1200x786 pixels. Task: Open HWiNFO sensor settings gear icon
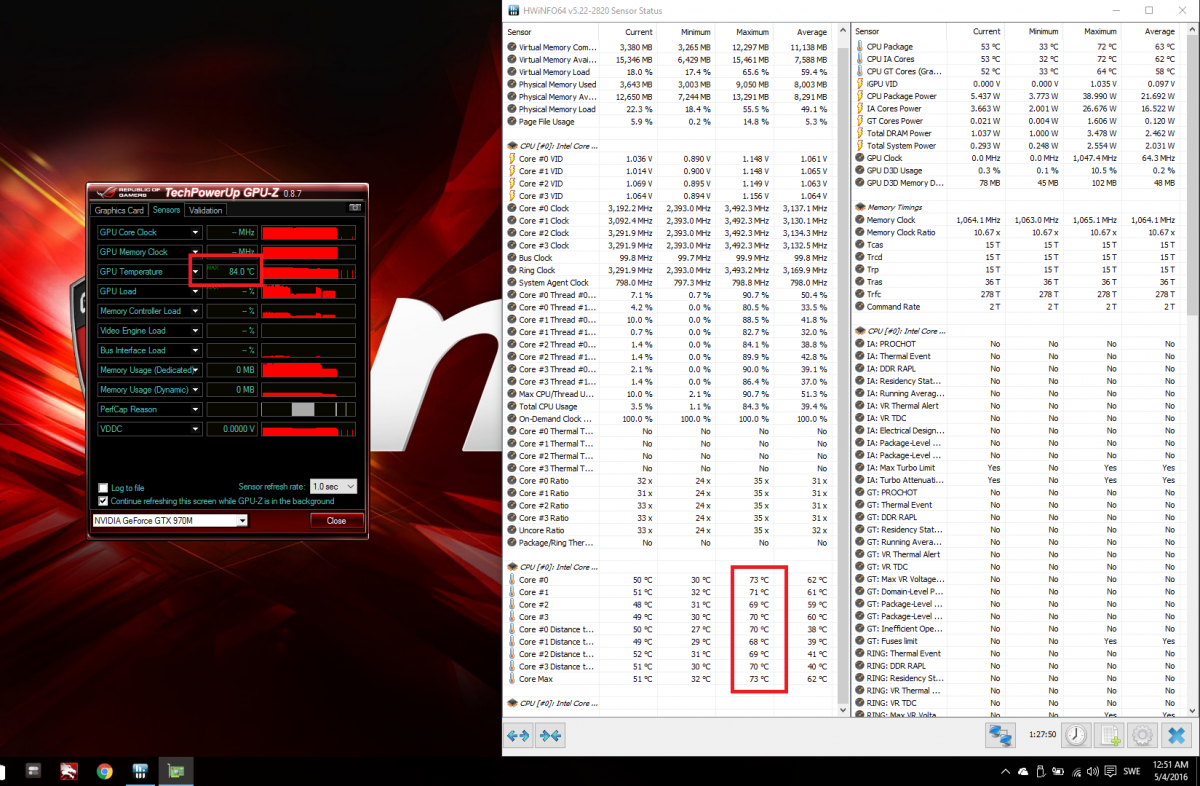(1142, 736)
